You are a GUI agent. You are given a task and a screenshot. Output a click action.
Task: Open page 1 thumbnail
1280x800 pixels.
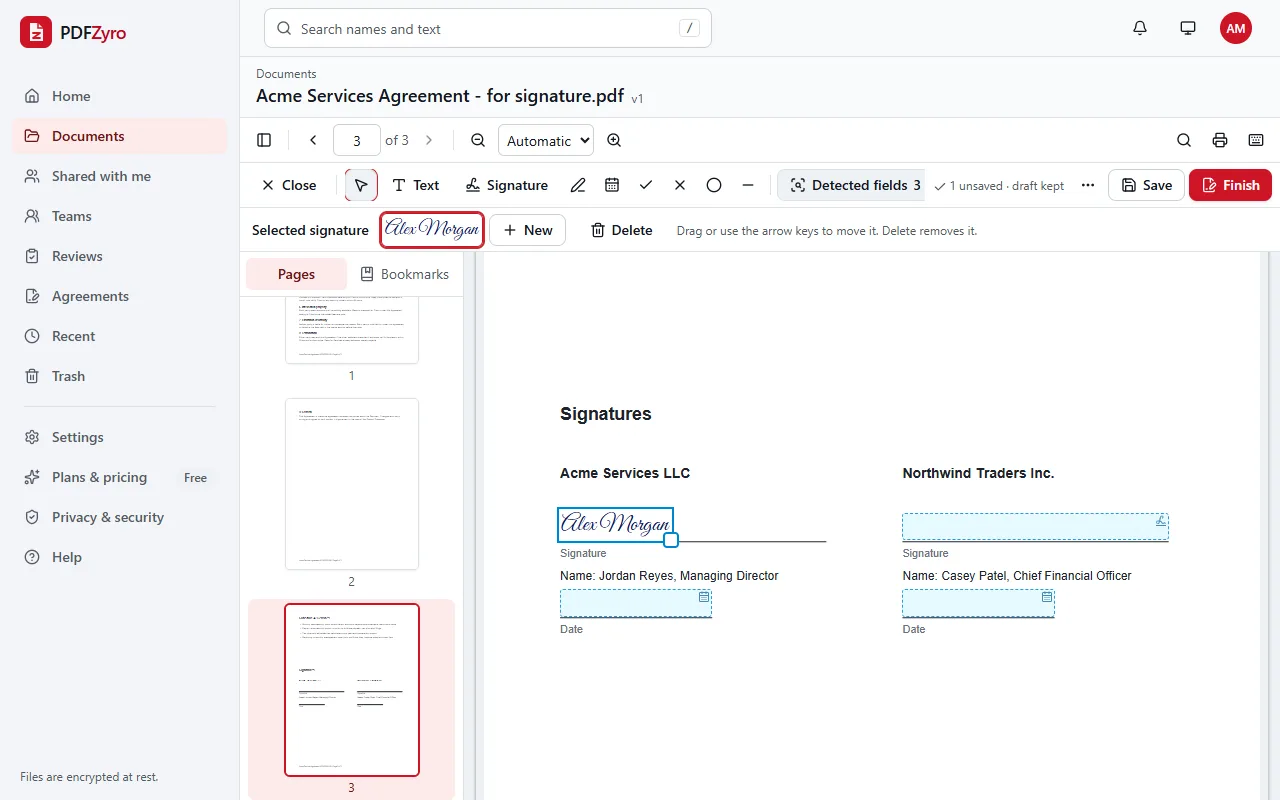[x=352, y=329]
